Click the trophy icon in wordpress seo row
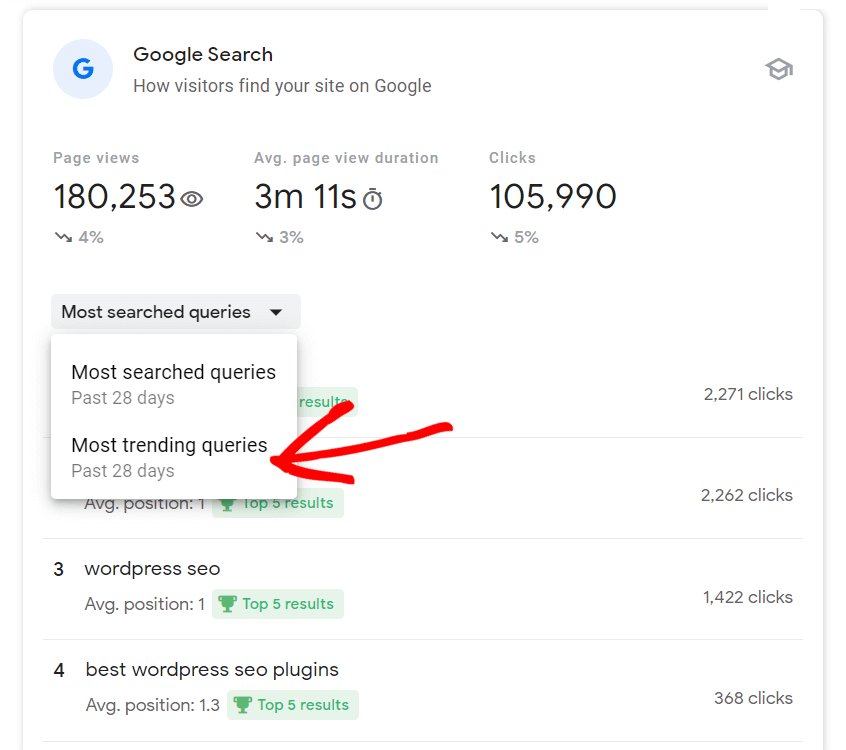Image resolution: width=846 pixels, height=750 pixels. point(227,604)
